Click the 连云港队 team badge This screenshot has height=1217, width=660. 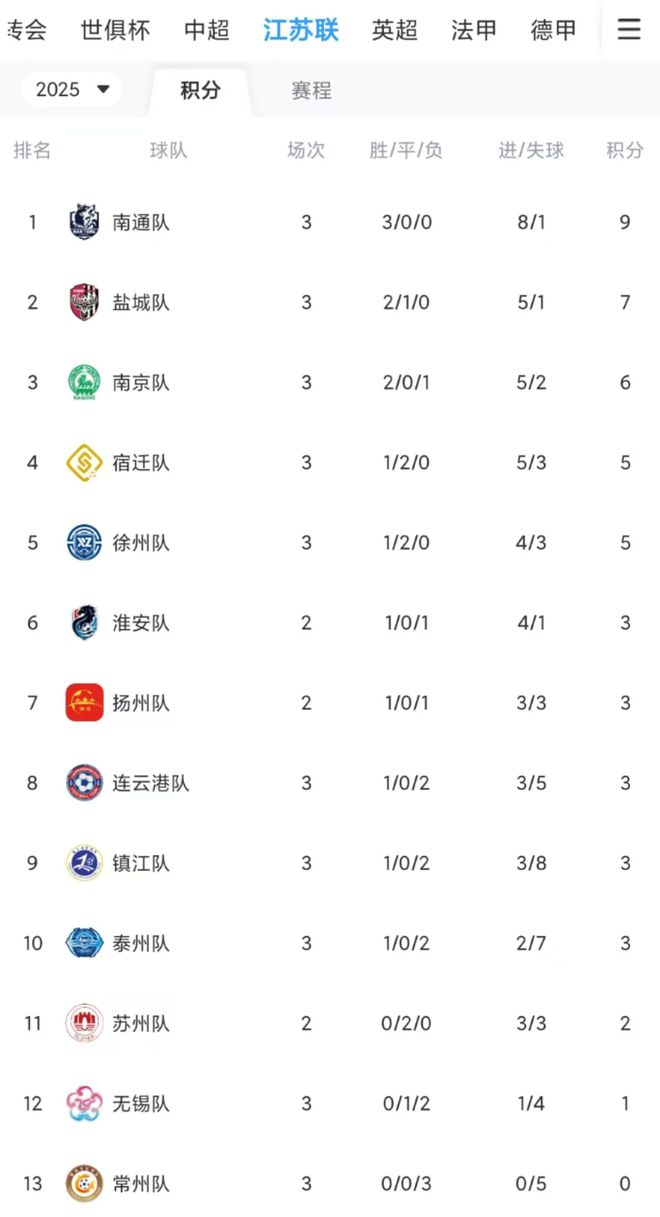click(84, 783)
